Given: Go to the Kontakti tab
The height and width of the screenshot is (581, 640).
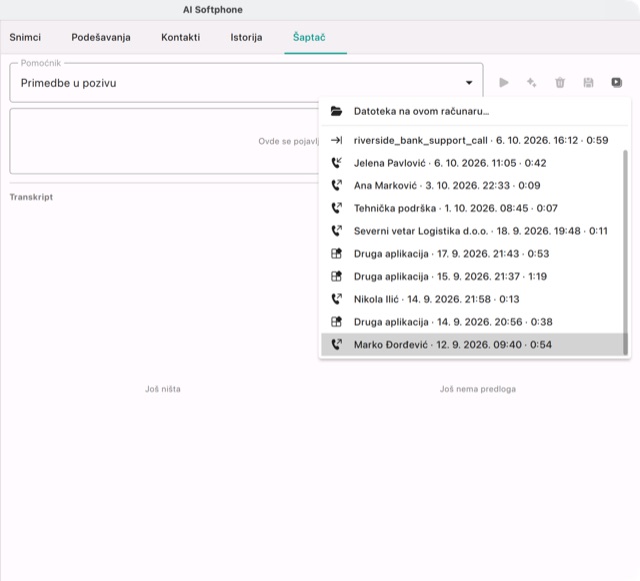Looking at the screenshot, I should point(180,37).
